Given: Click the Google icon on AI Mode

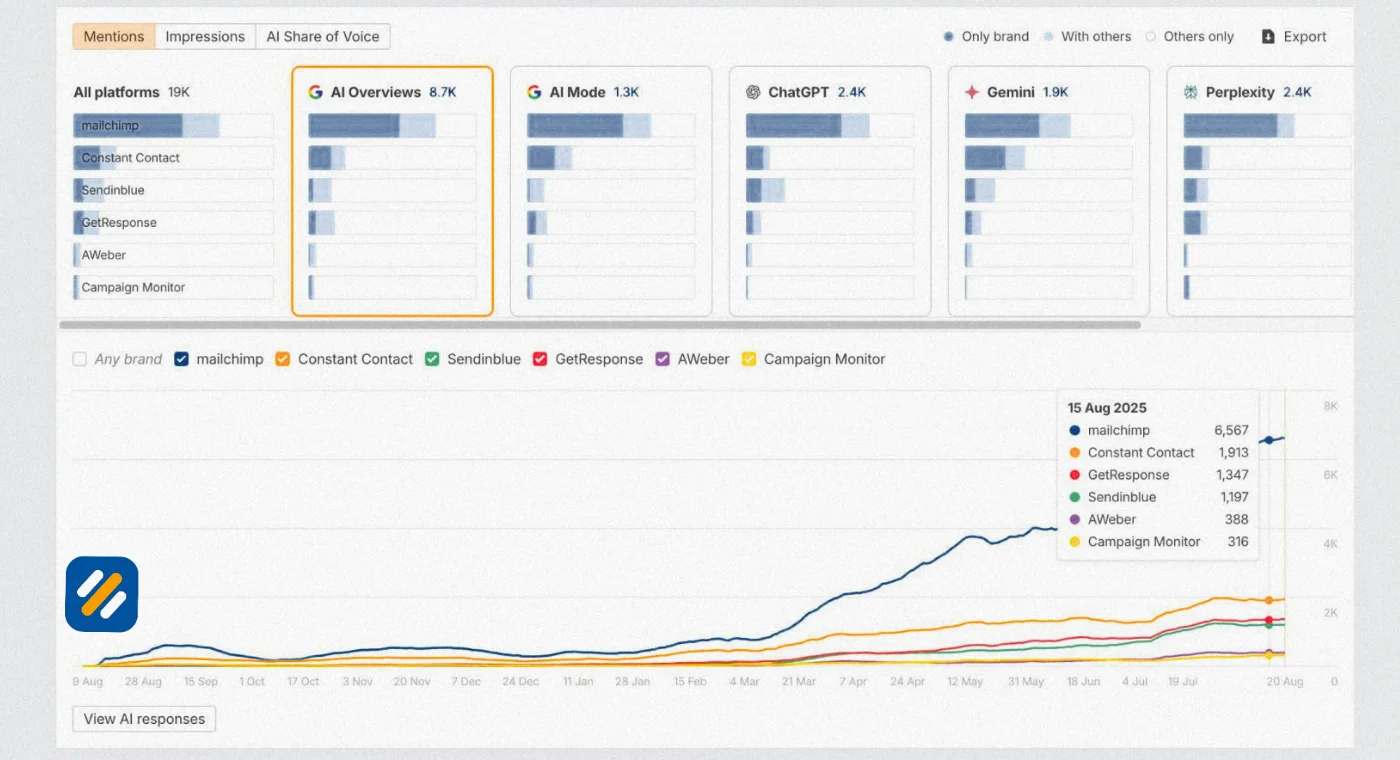Looking at the screenshot, I should (x=535, y=92).
